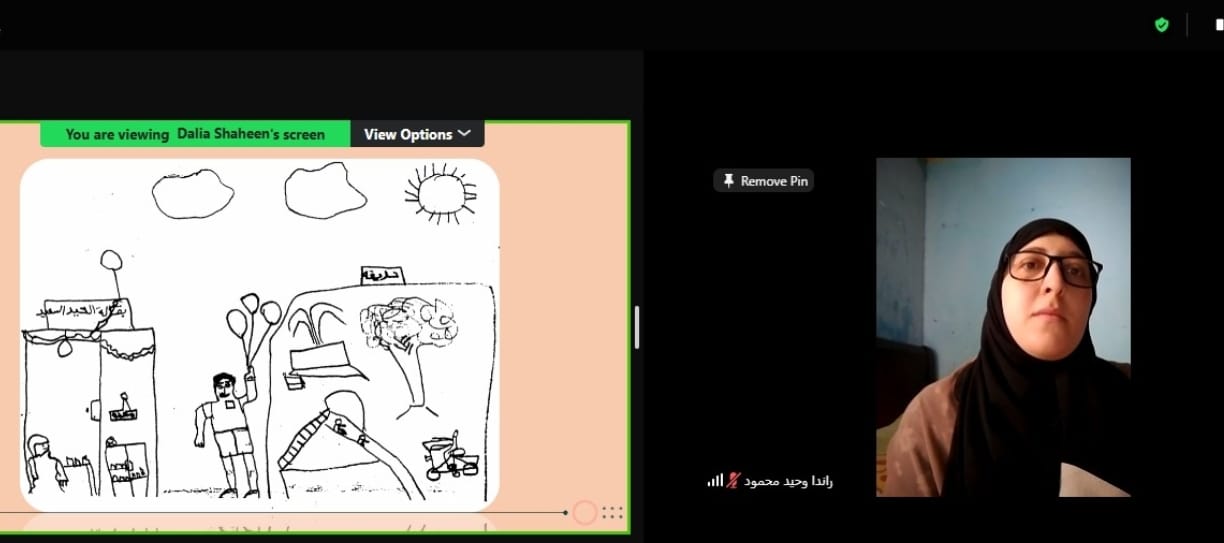Click the six-dot grid icon under the slide
The width and height of the screenshot is (1224, 543).
point(612,513)
